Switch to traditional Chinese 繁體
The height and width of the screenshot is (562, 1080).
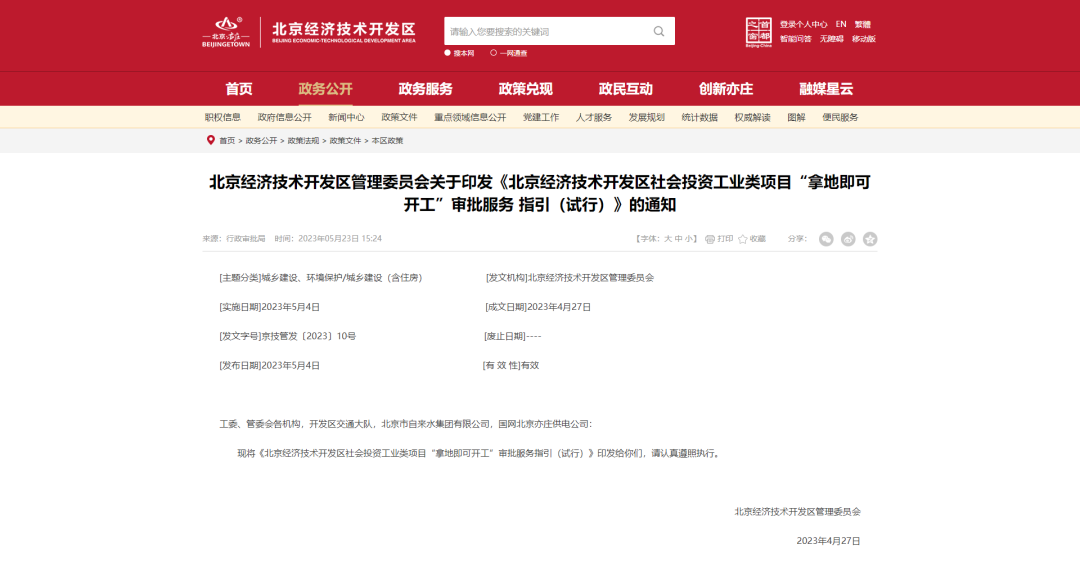click(862, 24)
